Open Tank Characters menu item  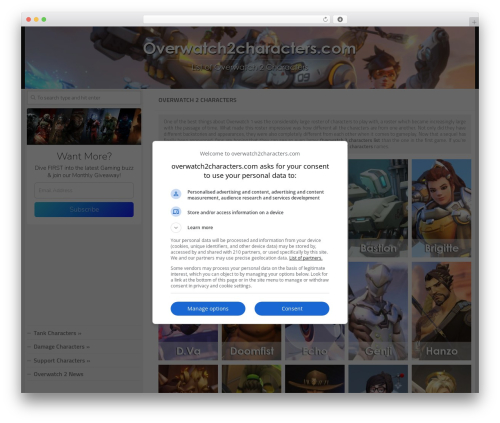point(57,333)
